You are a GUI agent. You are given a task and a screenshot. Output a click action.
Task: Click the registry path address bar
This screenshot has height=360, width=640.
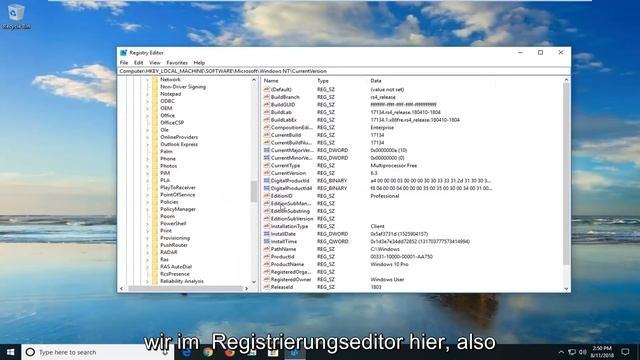pos(344,71)
